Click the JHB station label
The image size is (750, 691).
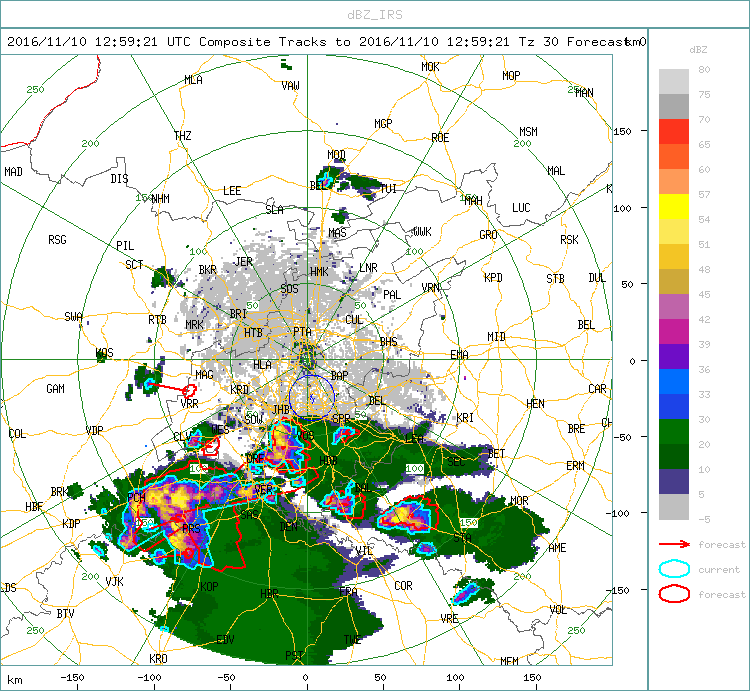(281, 409)
